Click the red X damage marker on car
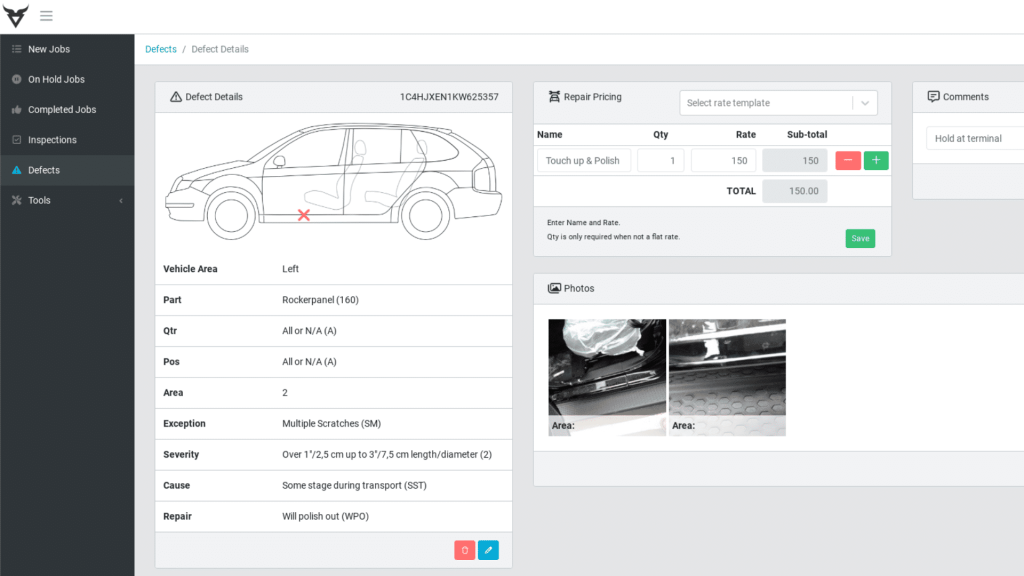The image size is (1024, 576). tap(303, 215)
